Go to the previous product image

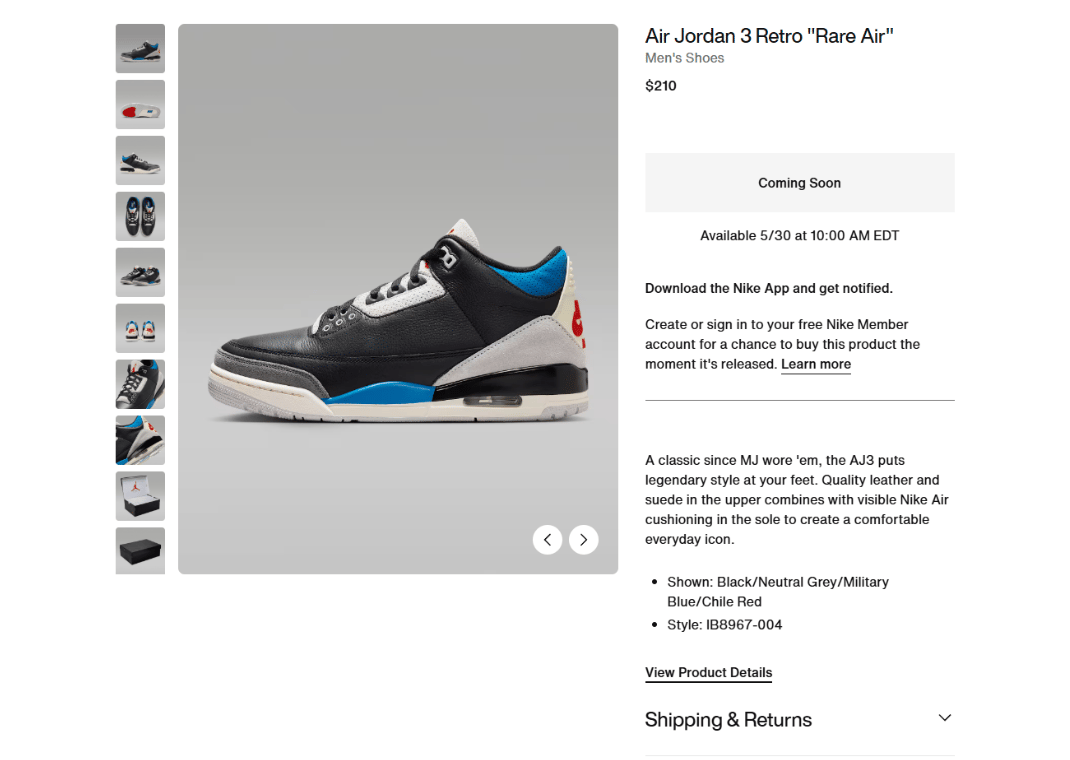click(547, 540)
